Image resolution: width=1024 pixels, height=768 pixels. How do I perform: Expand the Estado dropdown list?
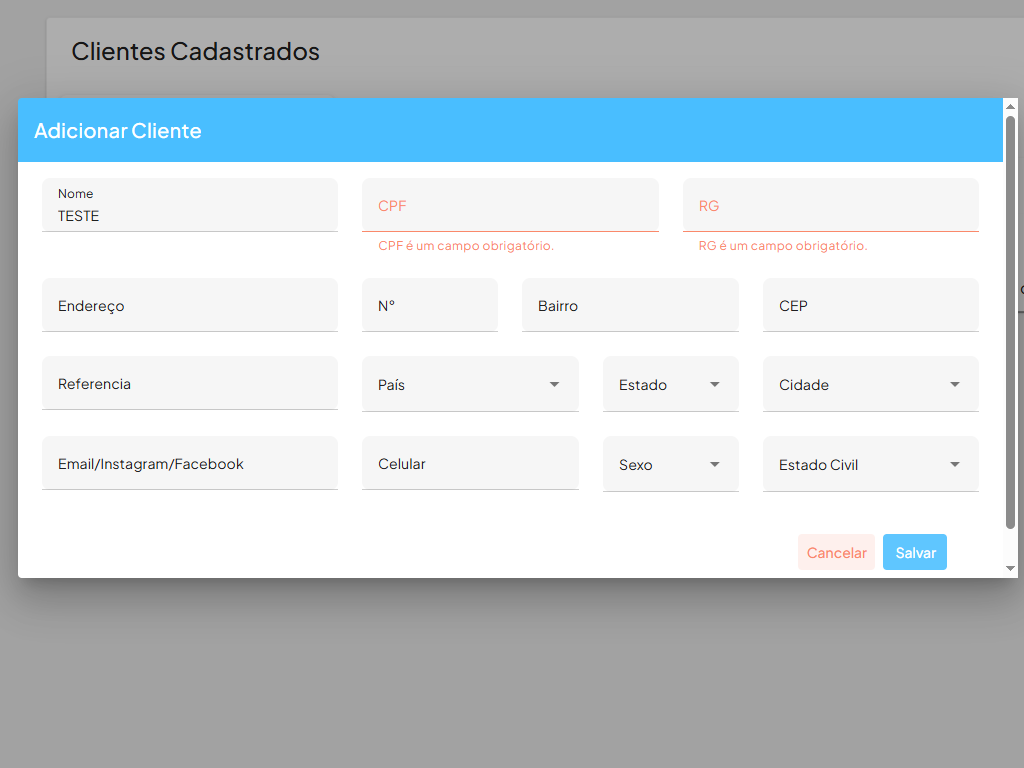tap(670, 385)
